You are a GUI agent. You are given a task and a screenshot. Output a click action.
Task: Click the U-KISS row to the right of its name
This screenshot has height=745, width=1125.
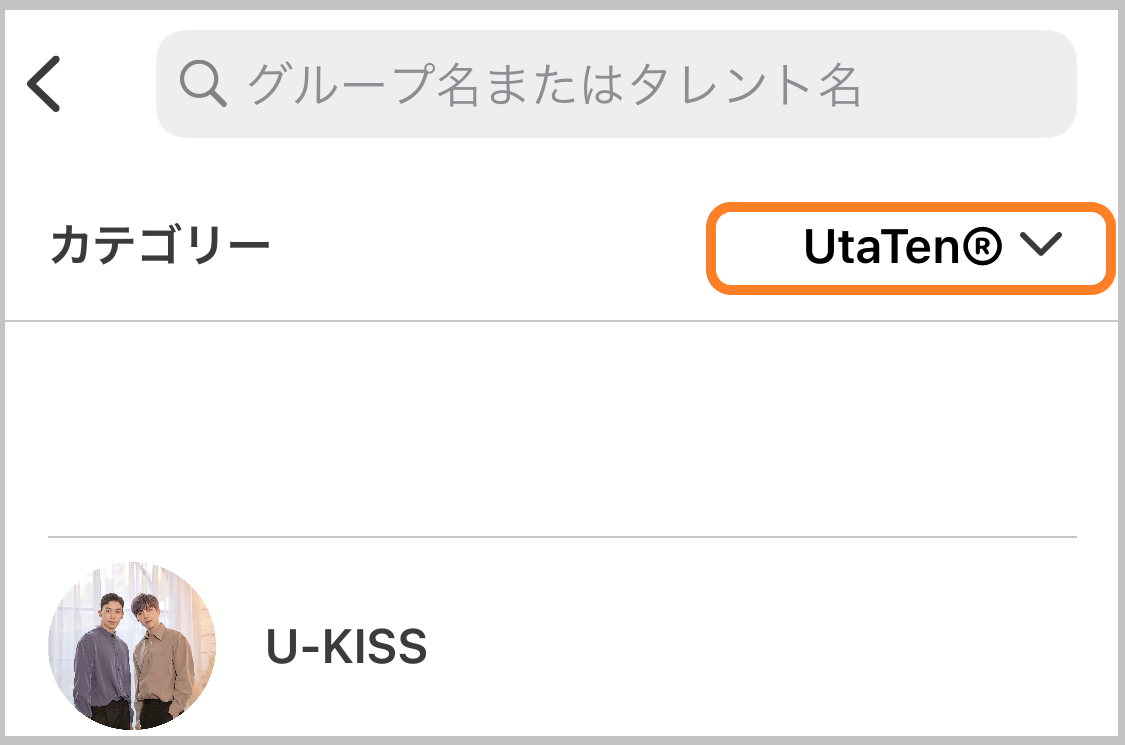(752, 646)
